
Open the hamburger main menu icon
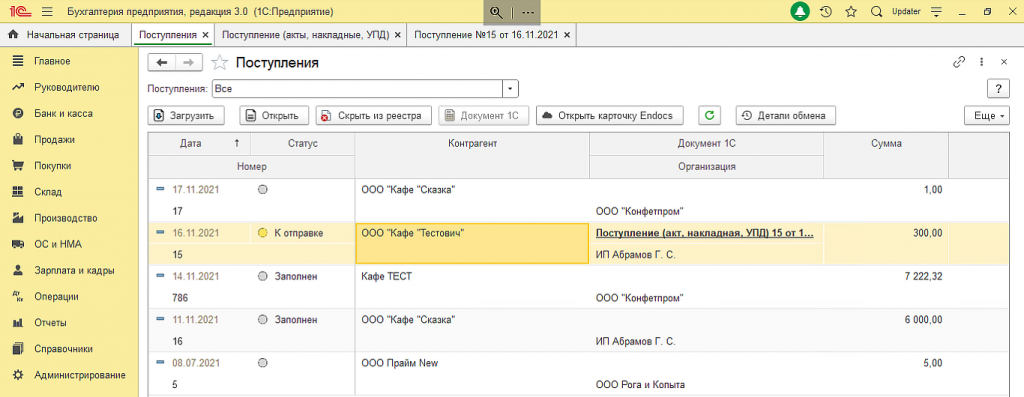click(47, 12)
